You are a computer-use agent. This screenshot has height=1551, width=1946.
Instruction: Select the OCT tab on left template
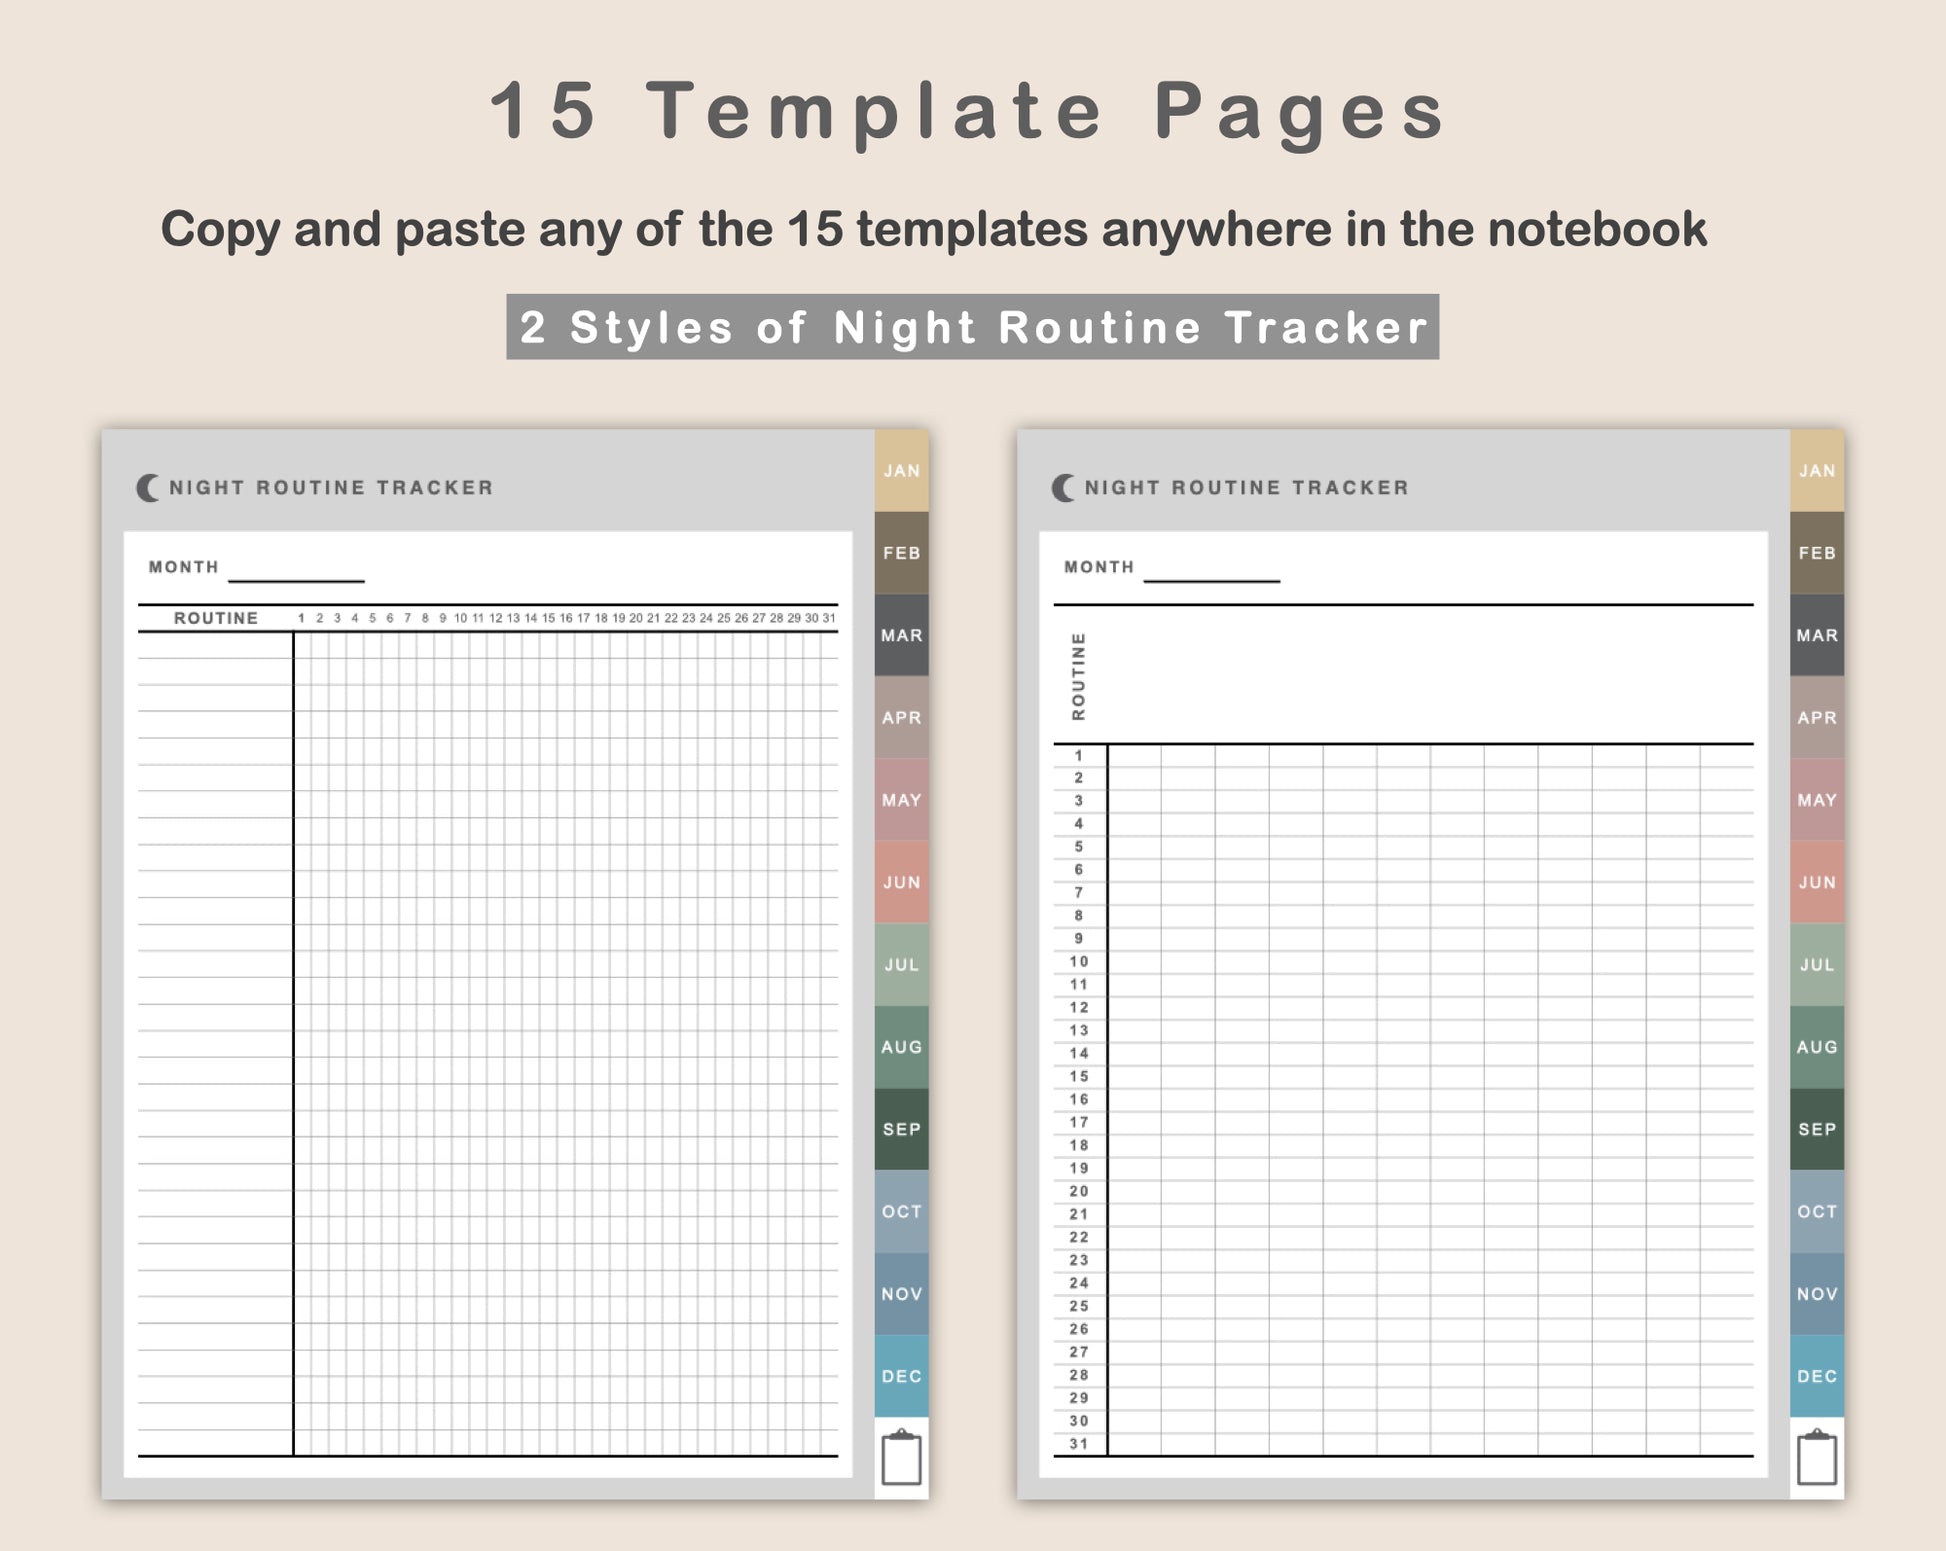[x=901, y=1211]
